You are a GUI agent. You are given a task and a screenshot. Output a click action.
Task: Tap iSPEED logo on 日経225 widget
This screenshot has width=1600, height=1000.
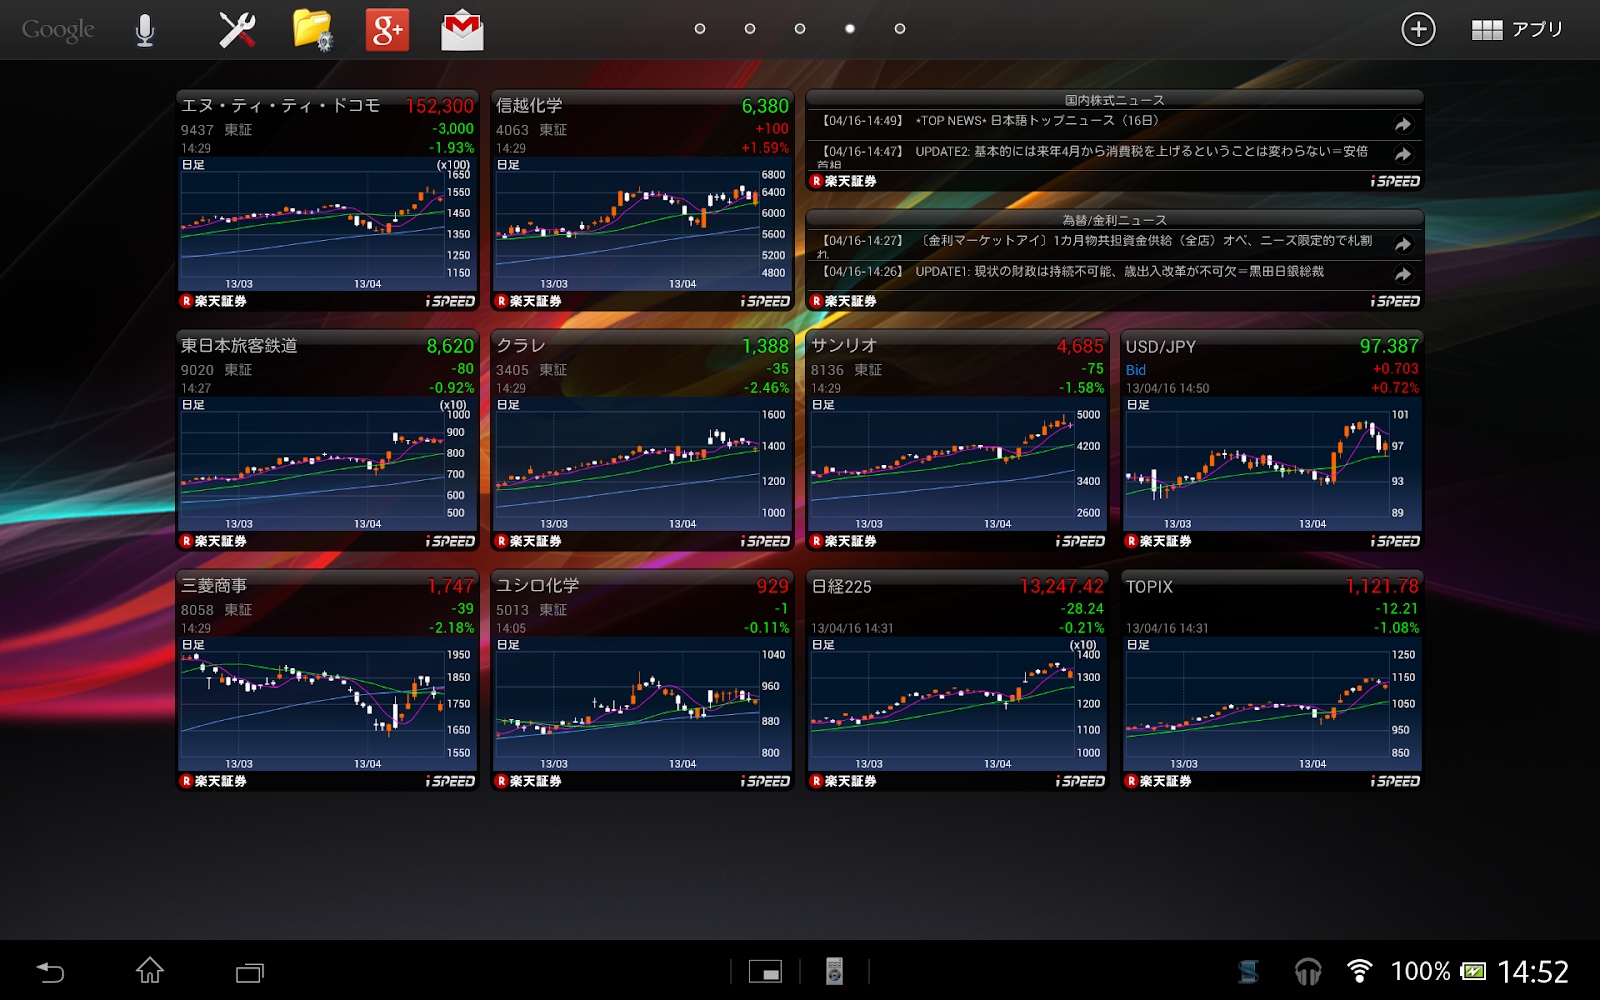[x=1081, y=781]
